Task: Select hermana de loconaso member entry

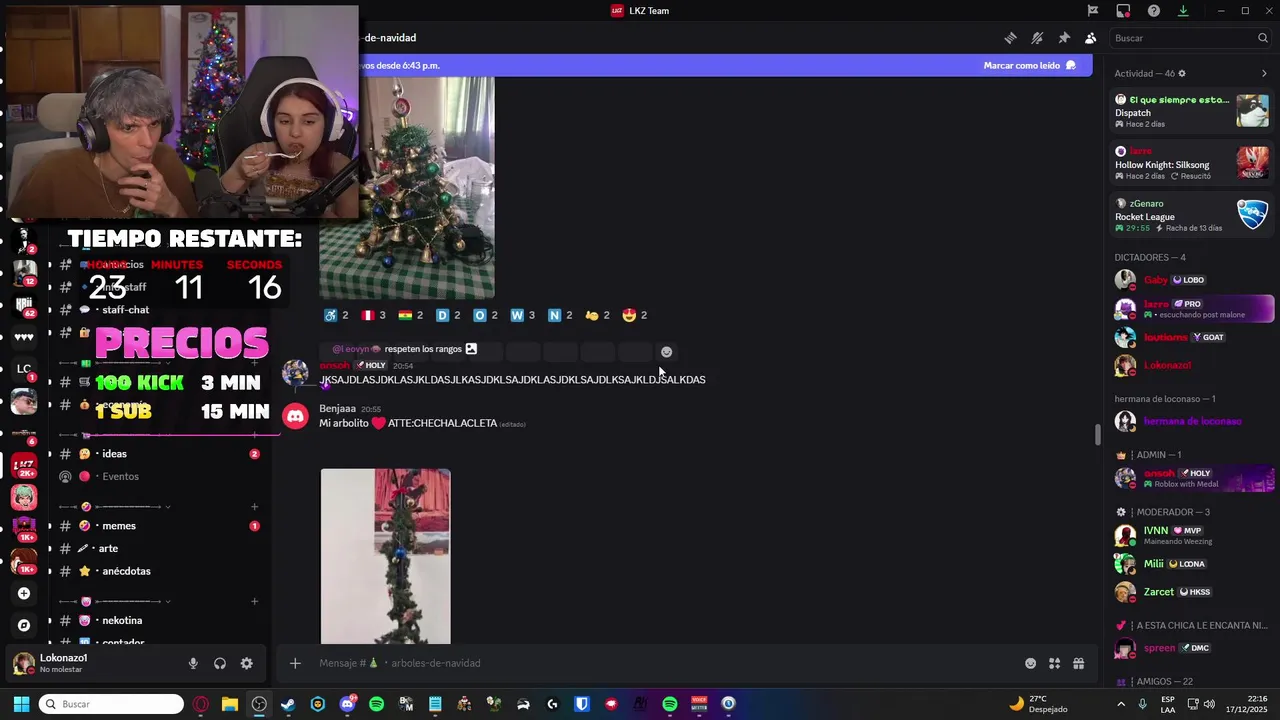Action: (x=1191, y=422)
